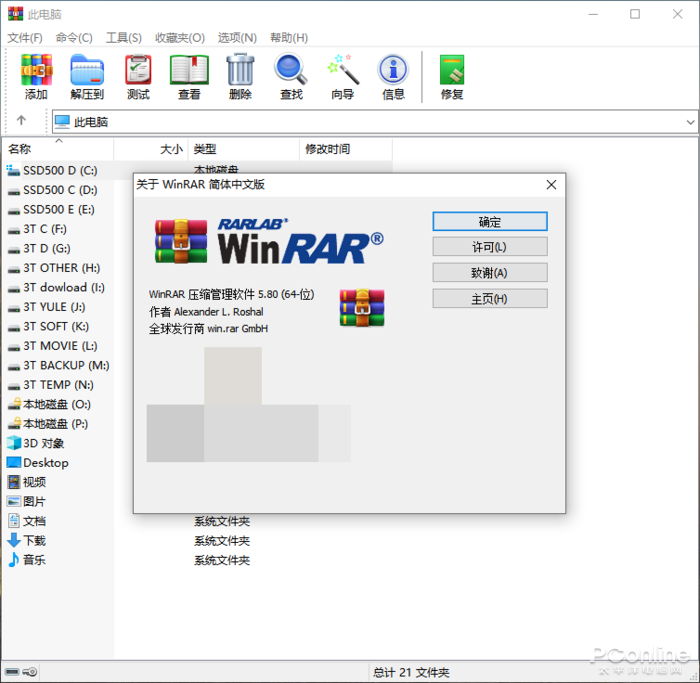Image resolution: width=700 pixels, height=683 pixels.
Task: Select the 下载 folder arrow icon
Action: 14,540
